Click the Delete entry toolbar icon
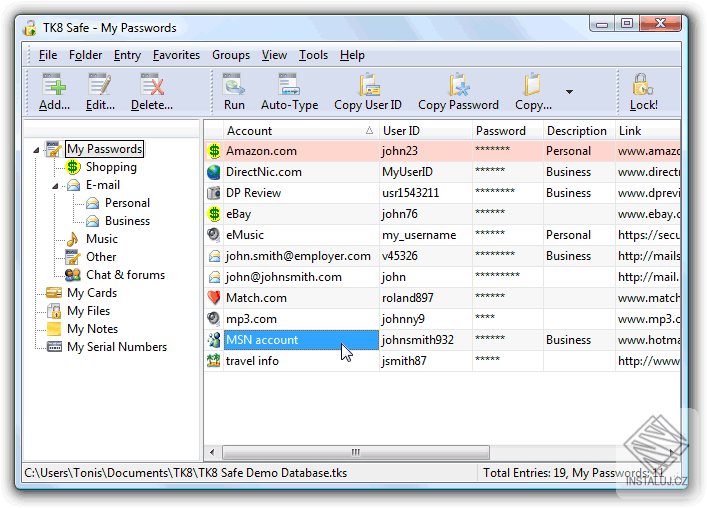This screenshot has height=508, width=707. [x=152, y=84]
